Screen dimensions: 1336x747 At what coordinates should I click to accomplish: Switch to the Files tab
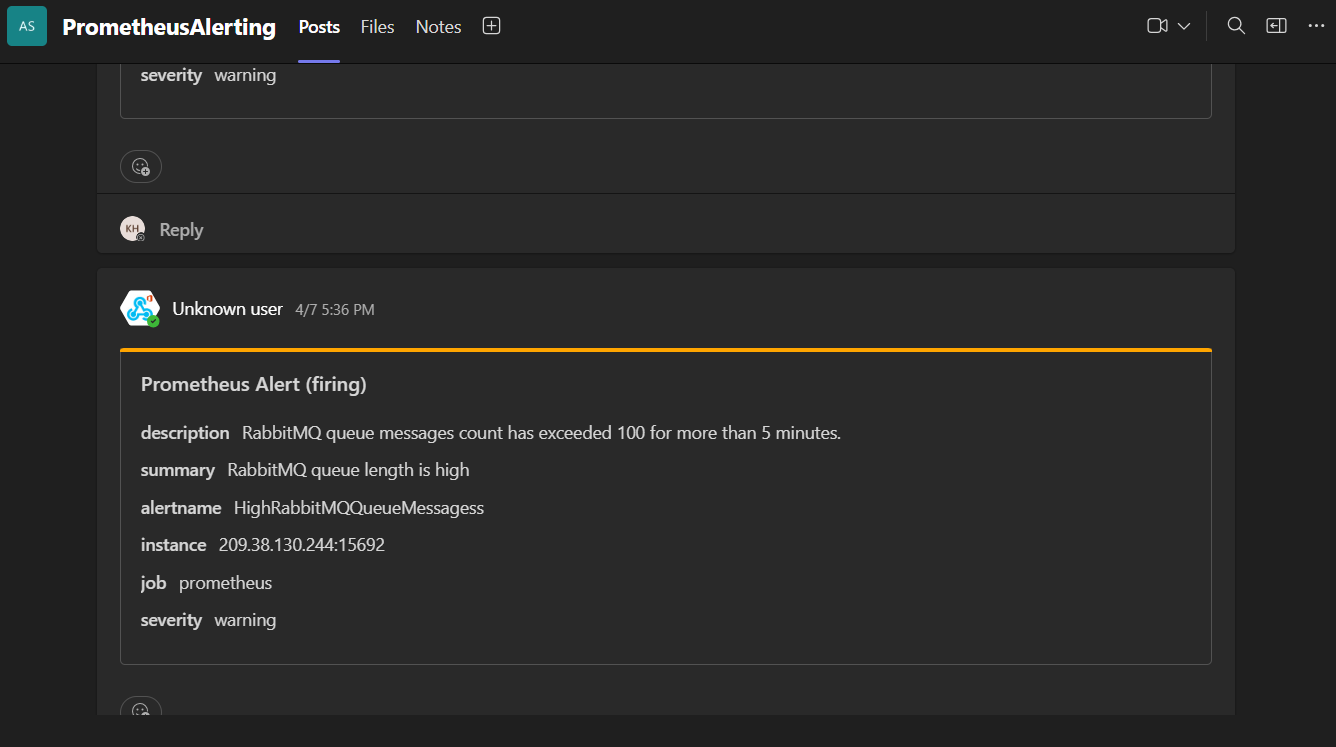tap(377, 27)
